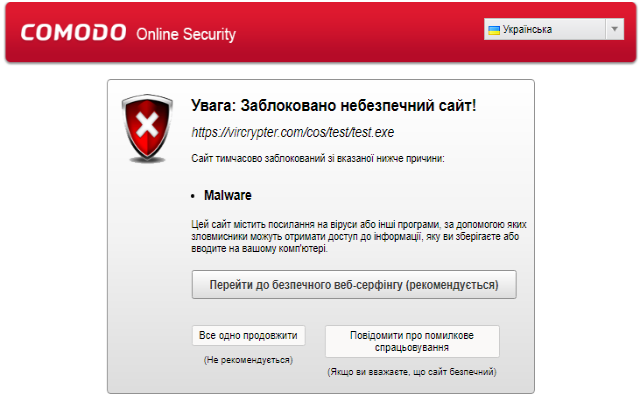Click the white X inside the shield
Screen dimensions: 640x400
(x=147, y=124)
